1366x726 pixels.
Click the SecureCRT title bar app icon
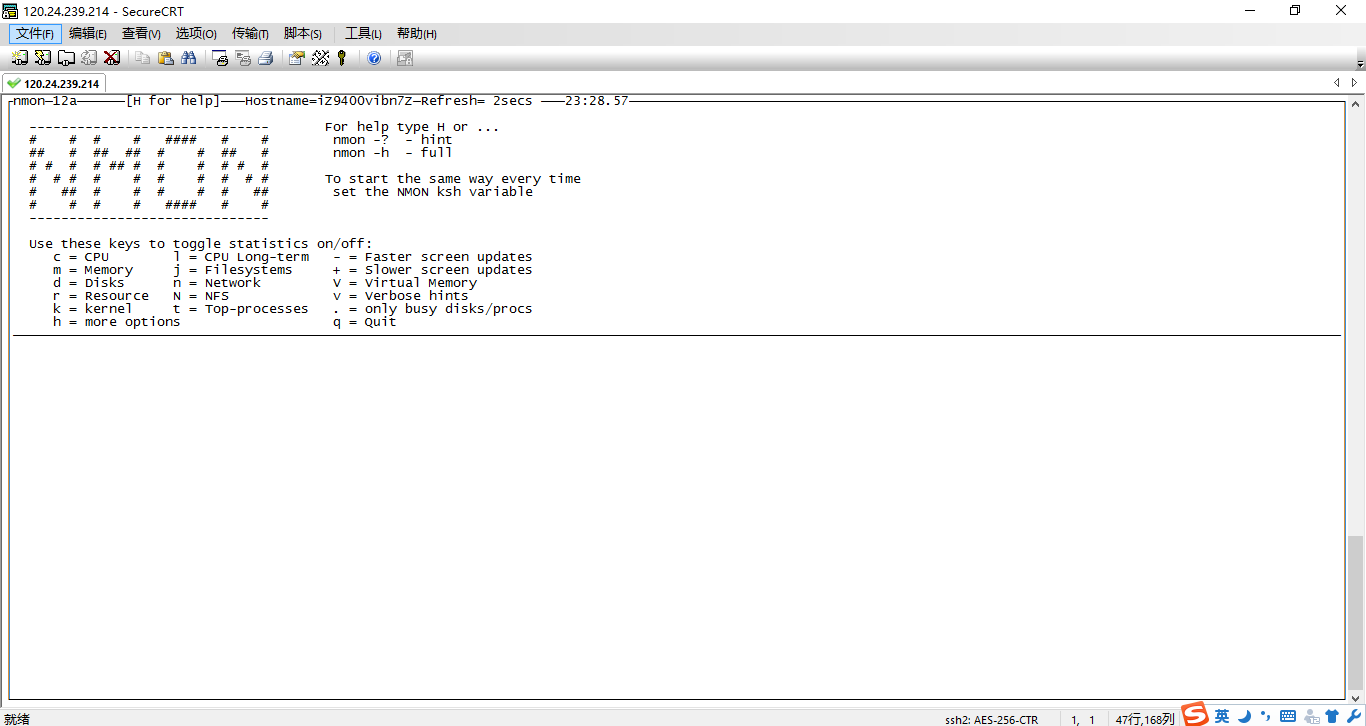(x=10, y=11)
